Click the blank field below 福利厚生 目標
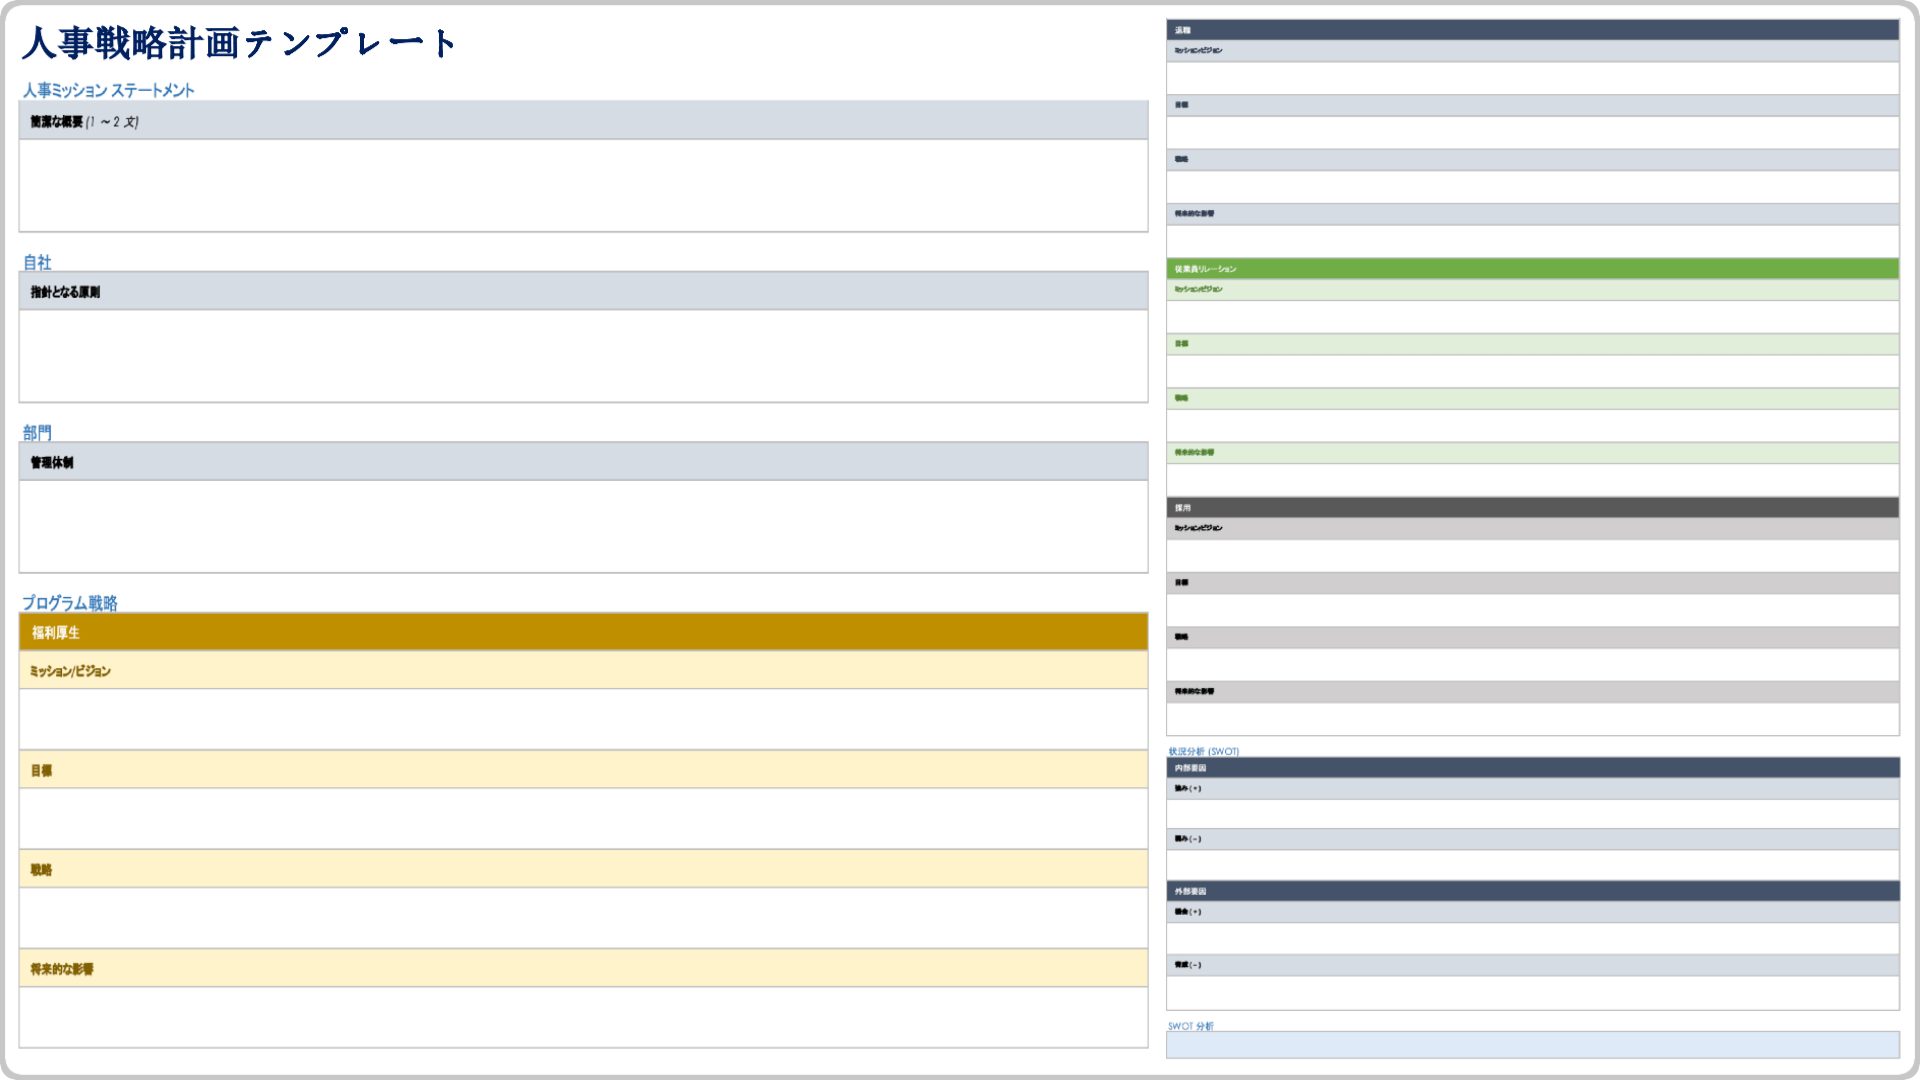Image resolution: width=1920 pixels, height=1080 pixels. point(583,818)
